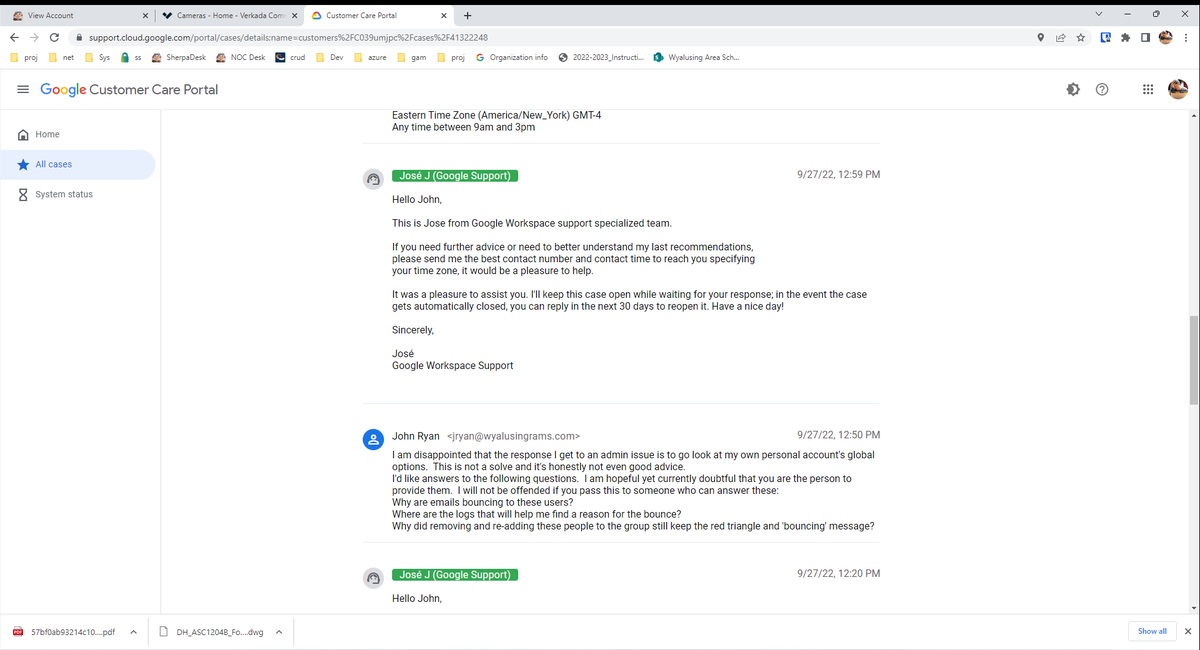Close the Customer Care Portal tab
Screen dimensions: 1200x650
tap(443, 16)
